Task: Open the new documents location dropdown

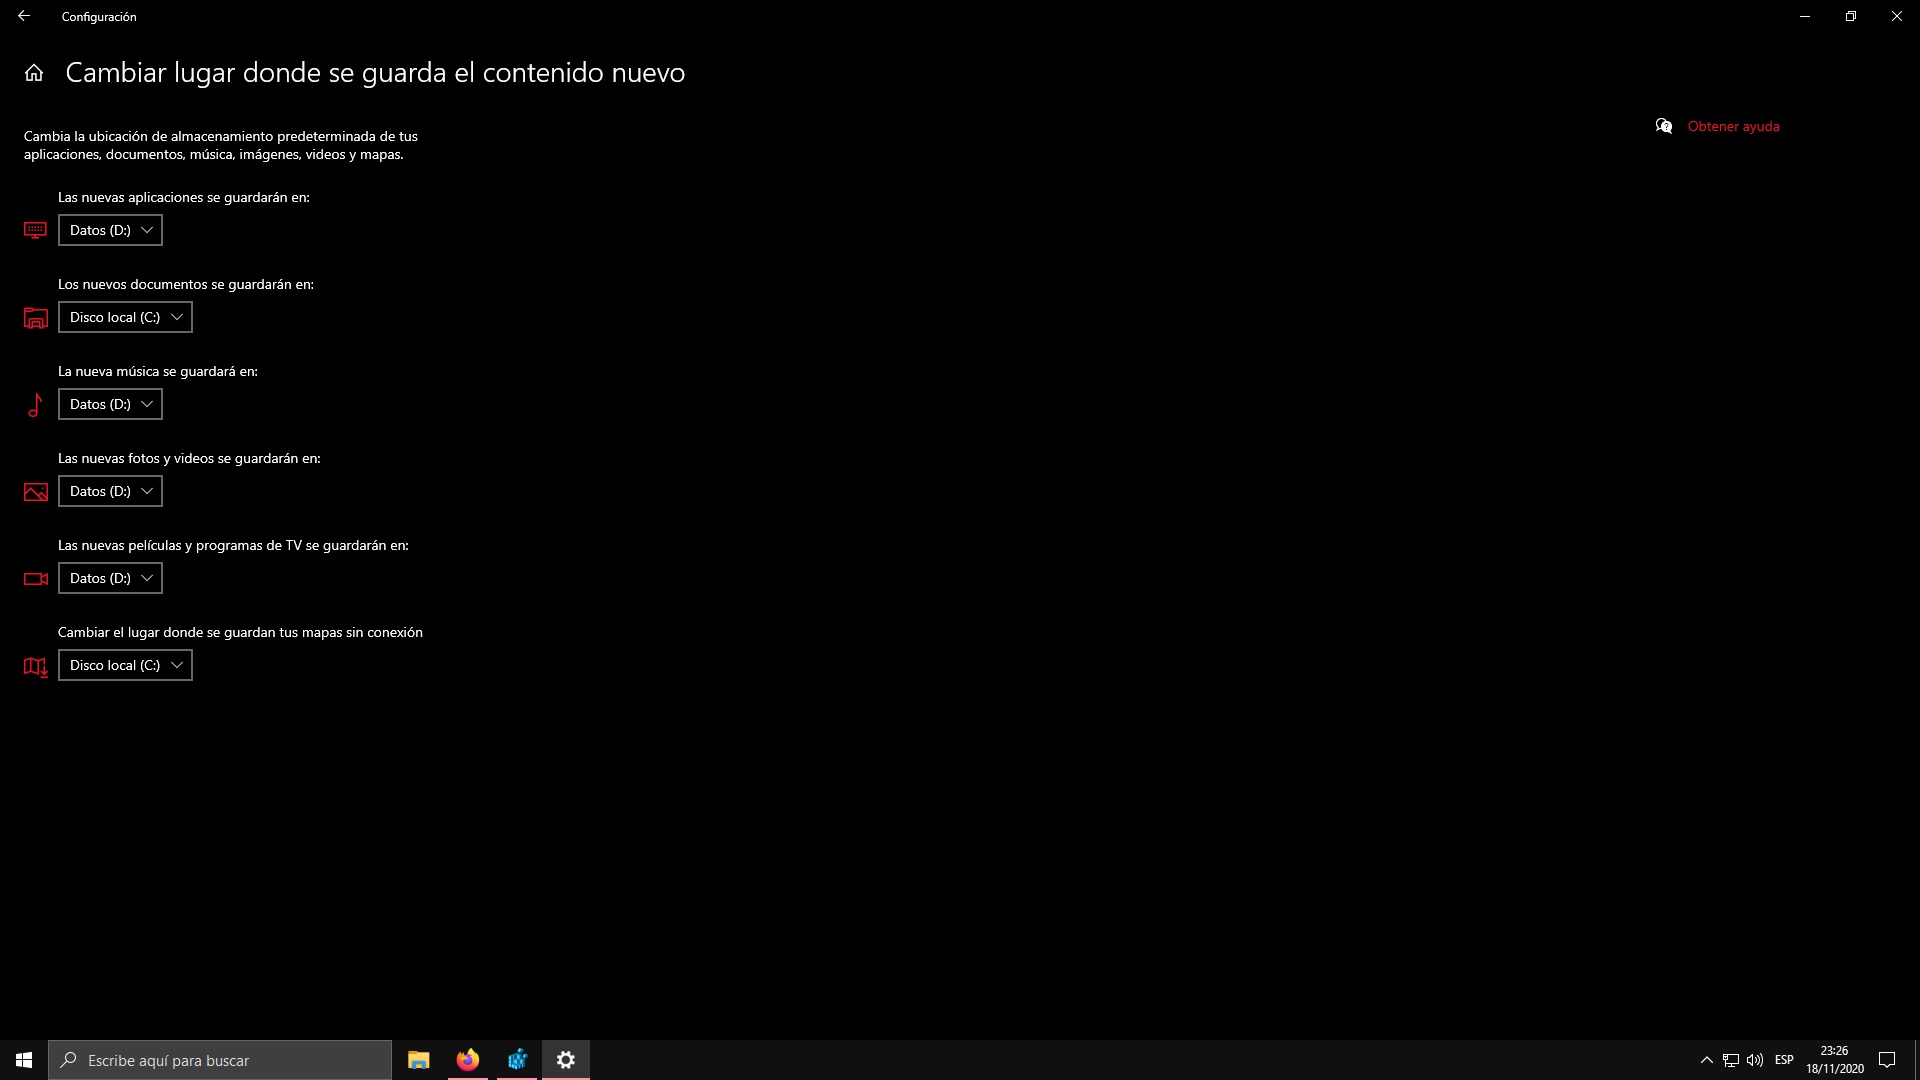Action: 125,317
